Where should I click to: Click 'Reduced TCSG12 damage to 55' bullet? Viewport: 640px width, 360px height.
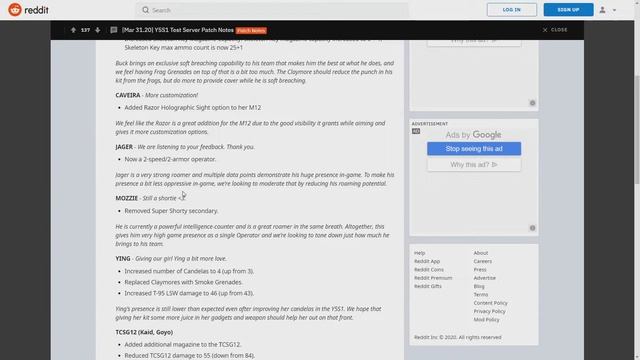[190, 356]
